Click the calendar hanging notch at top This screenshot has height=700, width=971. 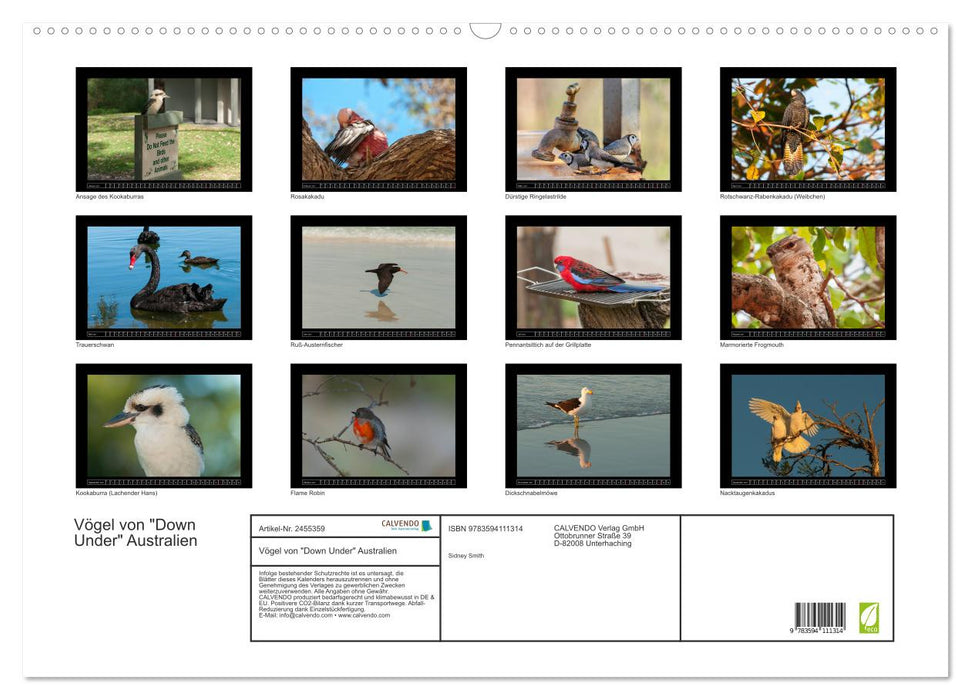click(x=485, y=31)
